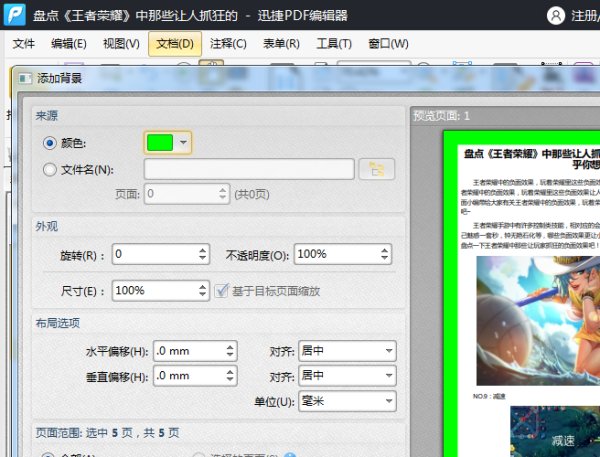
Task: Open the 注释(C) menu
Action: (228, 44)
